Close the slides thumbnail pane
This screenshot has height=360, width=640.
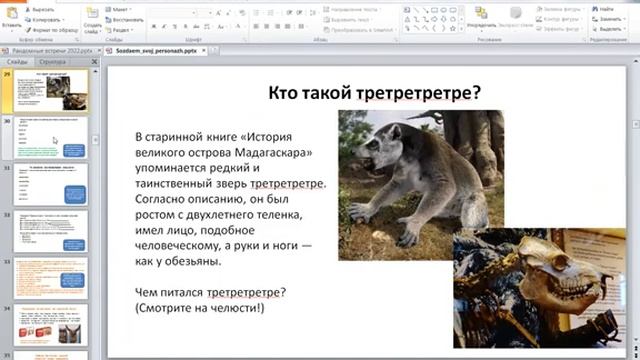point(94,62)
